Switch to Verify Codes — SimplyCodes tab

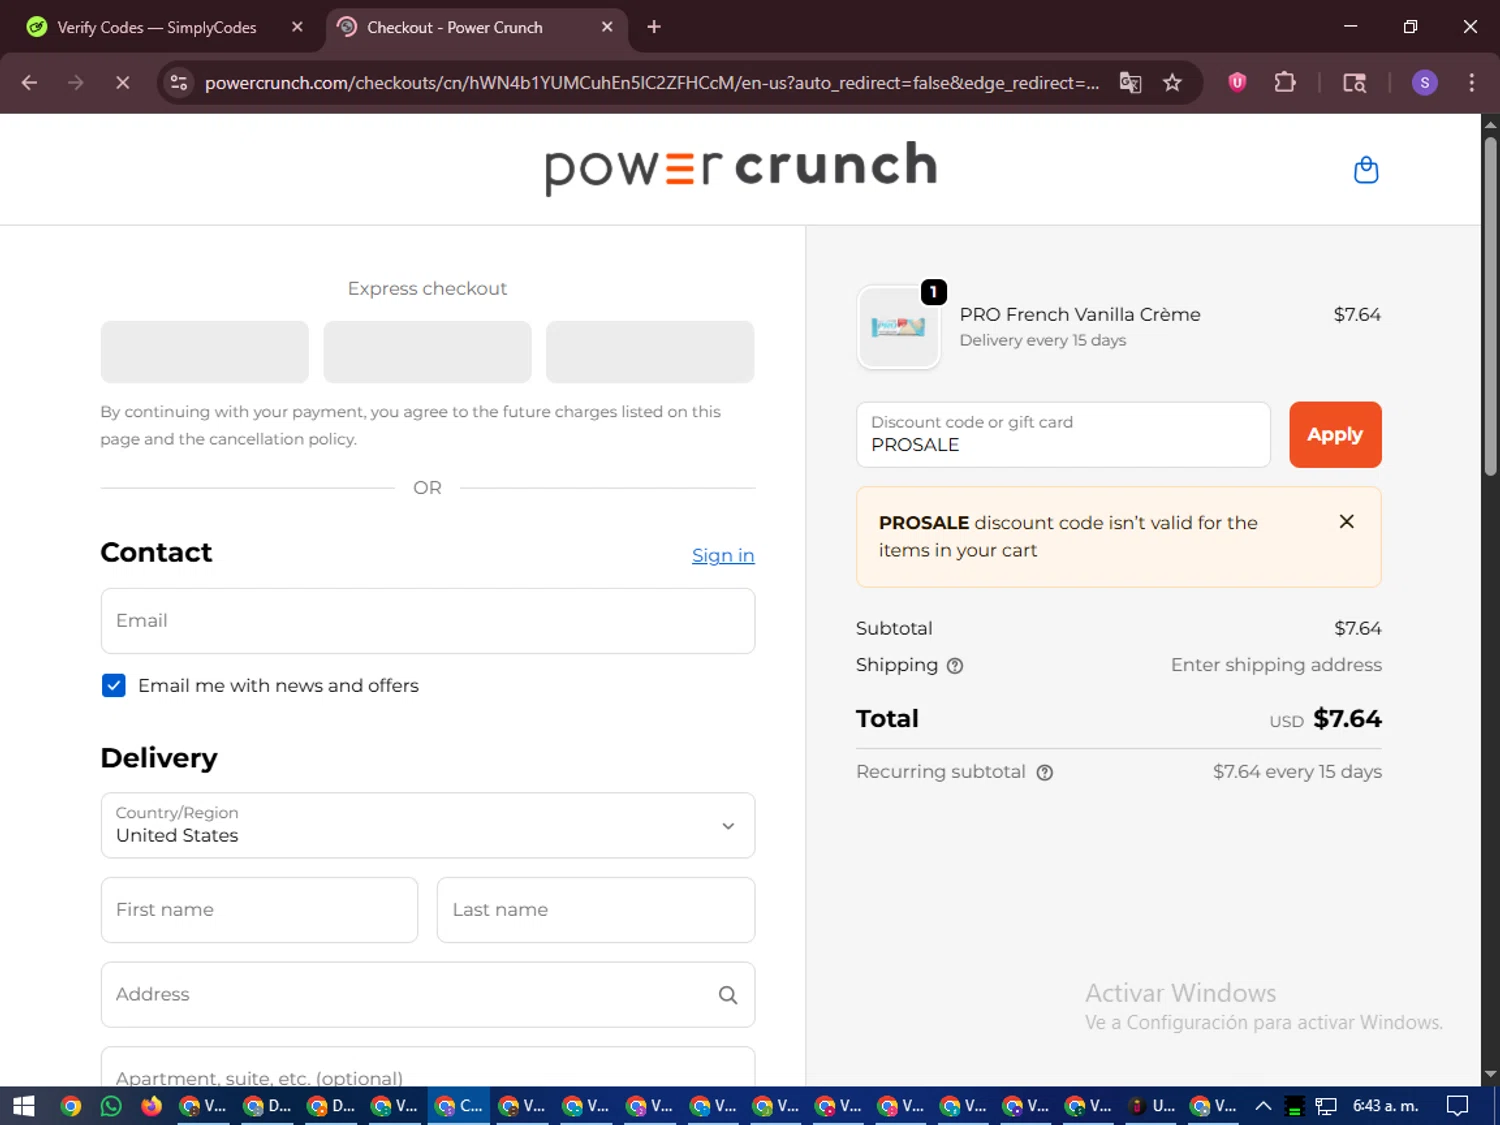point(157,27)
